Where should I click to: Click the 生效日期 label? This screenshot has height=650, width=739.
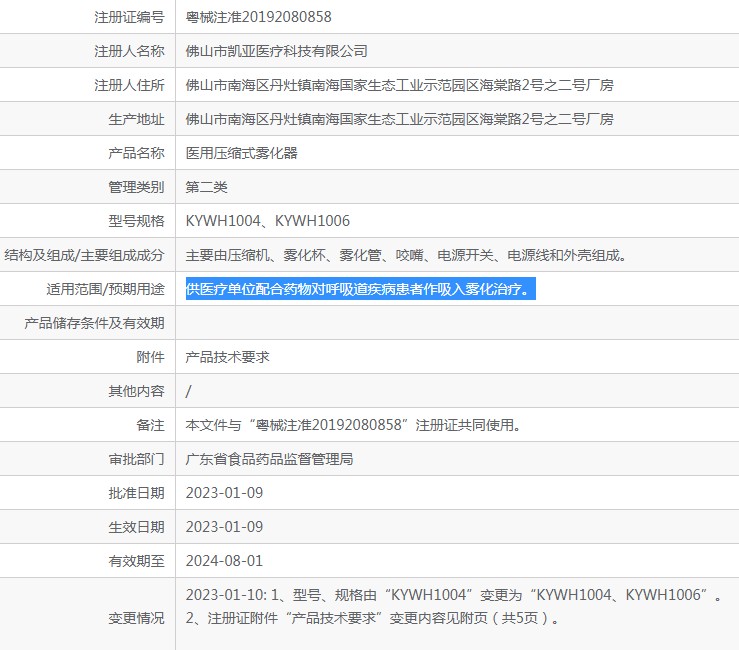click(x=136, y=527)
